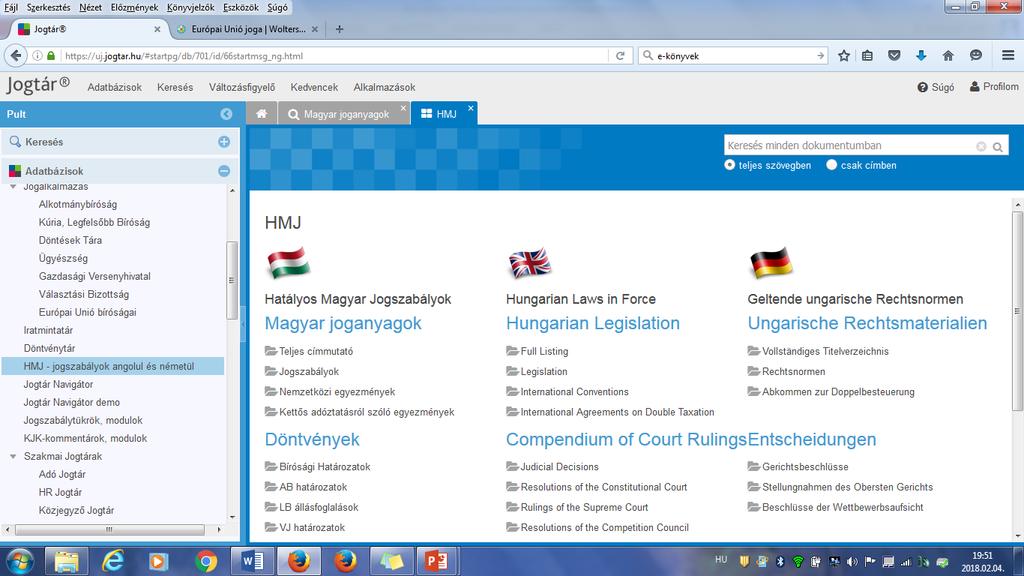Image resolution: width=1024 pixels, height=576 pixels.
Task: Open Judicial Decisions folder
Action: 552,467
